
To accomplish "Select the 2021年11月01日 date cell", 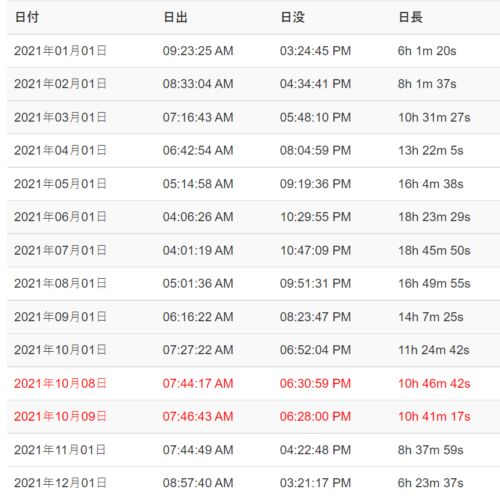I will pyautogui.click(x=60, y=450).
